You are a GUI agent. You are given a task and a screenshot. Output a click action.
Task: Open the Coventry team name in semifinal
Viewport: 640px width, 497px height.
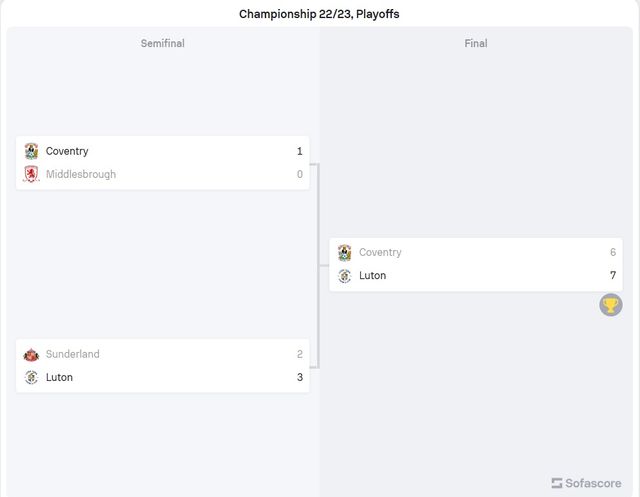pyautogui.click(x=67, y=151)
